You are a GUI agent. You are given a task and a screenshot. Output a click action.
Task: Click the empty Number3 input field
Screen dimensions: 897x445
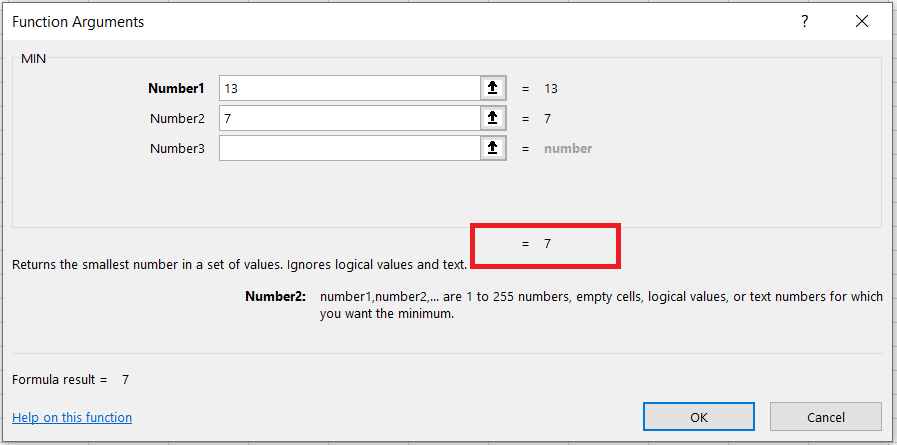click(x=349, y=148)
